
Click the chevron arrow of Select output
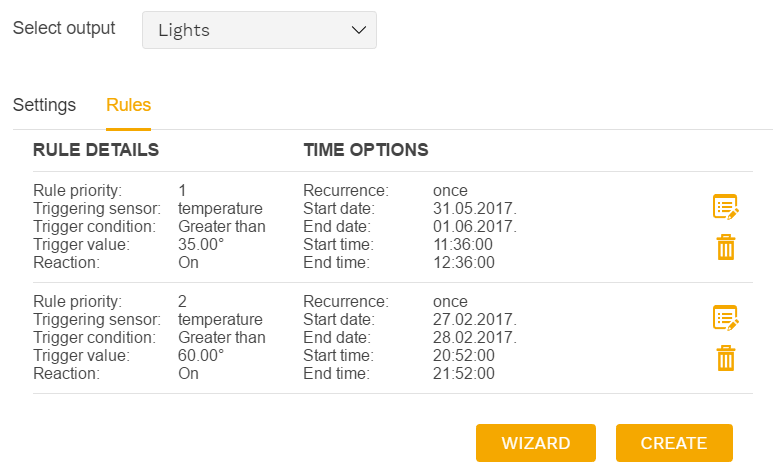tap(359, 30)
